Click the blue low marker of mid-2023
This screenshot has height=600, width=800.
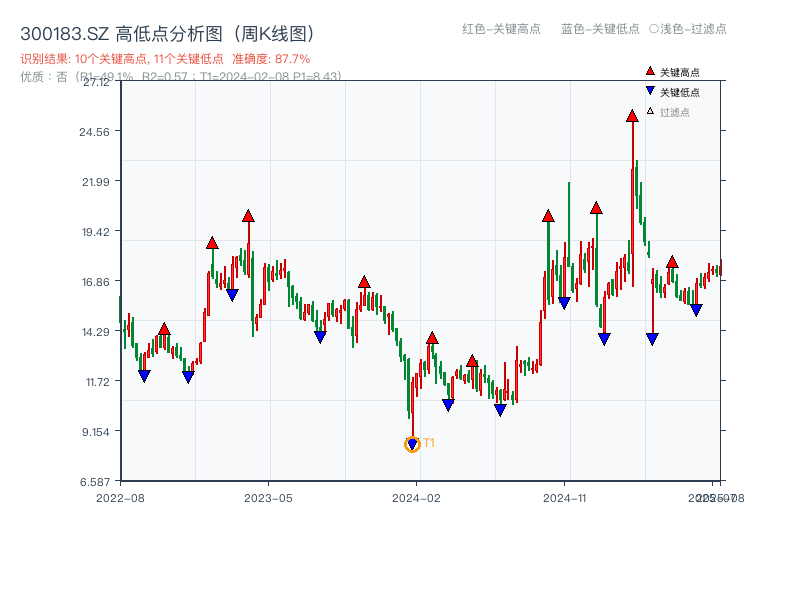coord(320,337)
